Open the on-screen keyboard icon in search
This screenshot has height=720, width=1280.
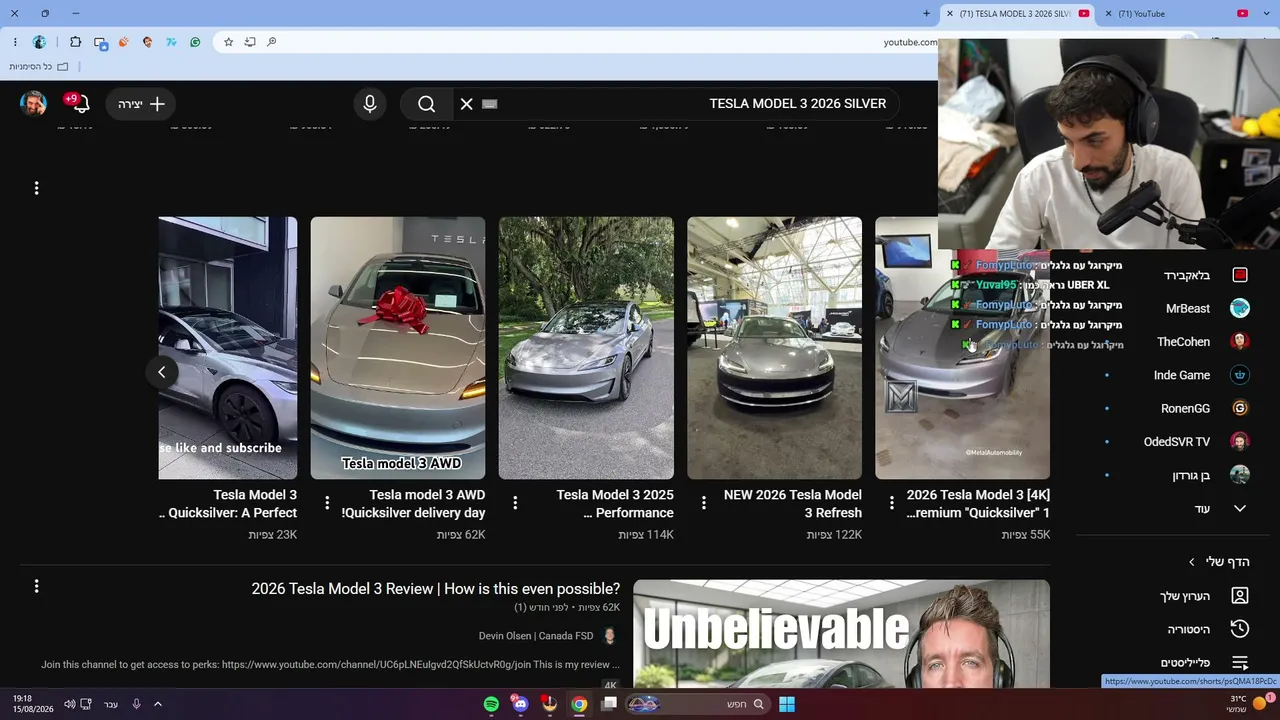490,104
